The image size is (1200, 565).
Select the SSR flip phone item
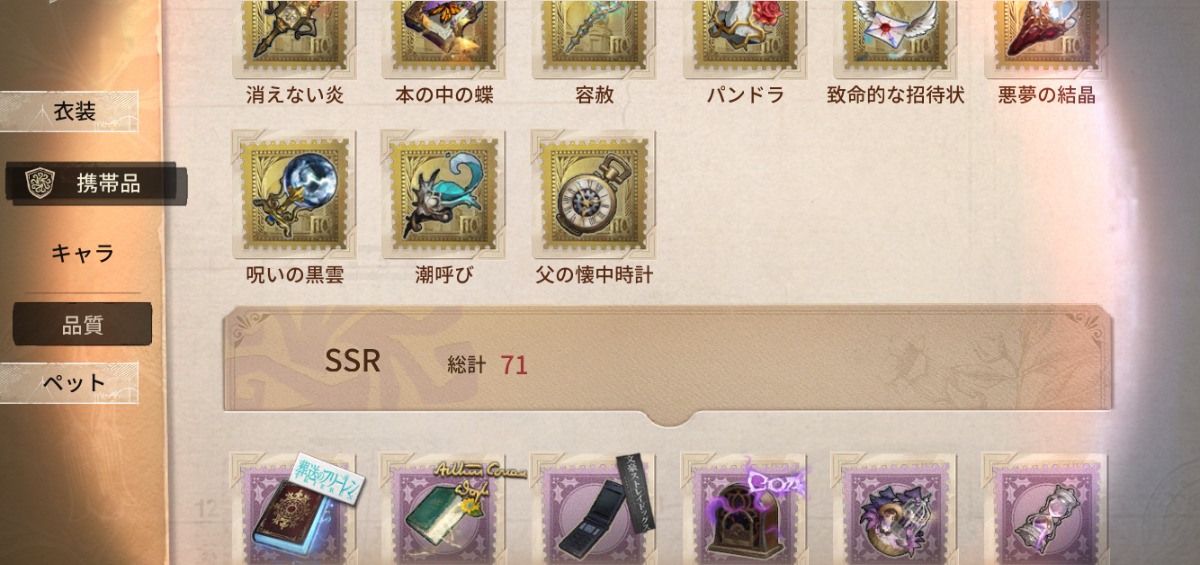tap(593, 509)
